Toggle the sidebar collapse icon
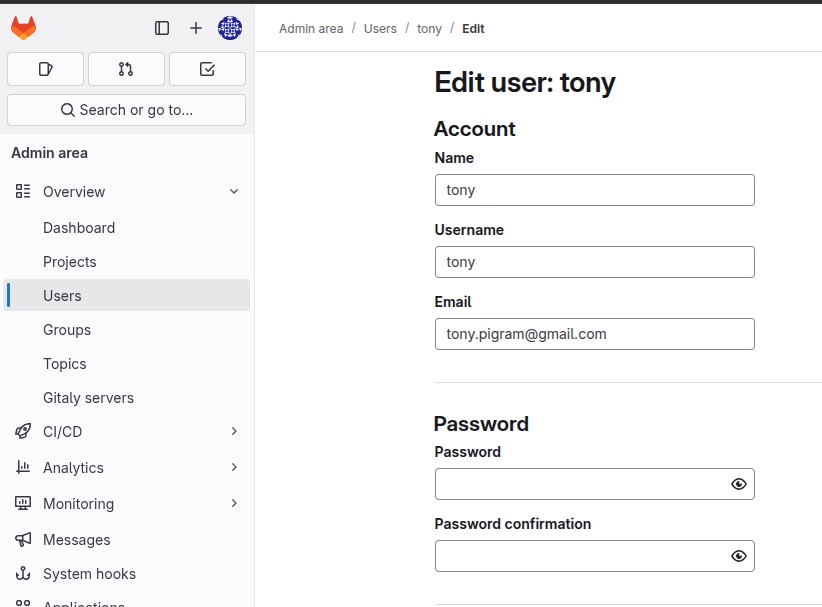Screen dimensions: 822x607 [x=162, y=28]
